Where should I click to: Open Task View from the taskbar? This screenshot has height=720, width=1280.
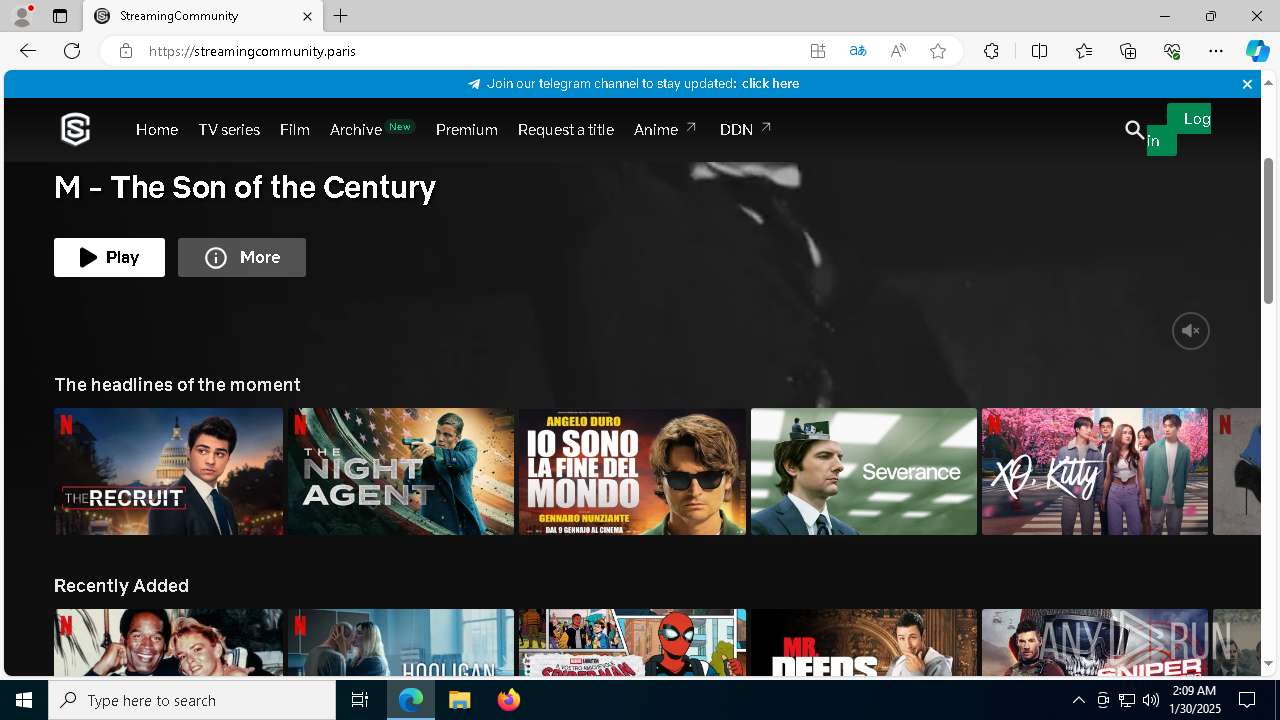pos(360,700)
